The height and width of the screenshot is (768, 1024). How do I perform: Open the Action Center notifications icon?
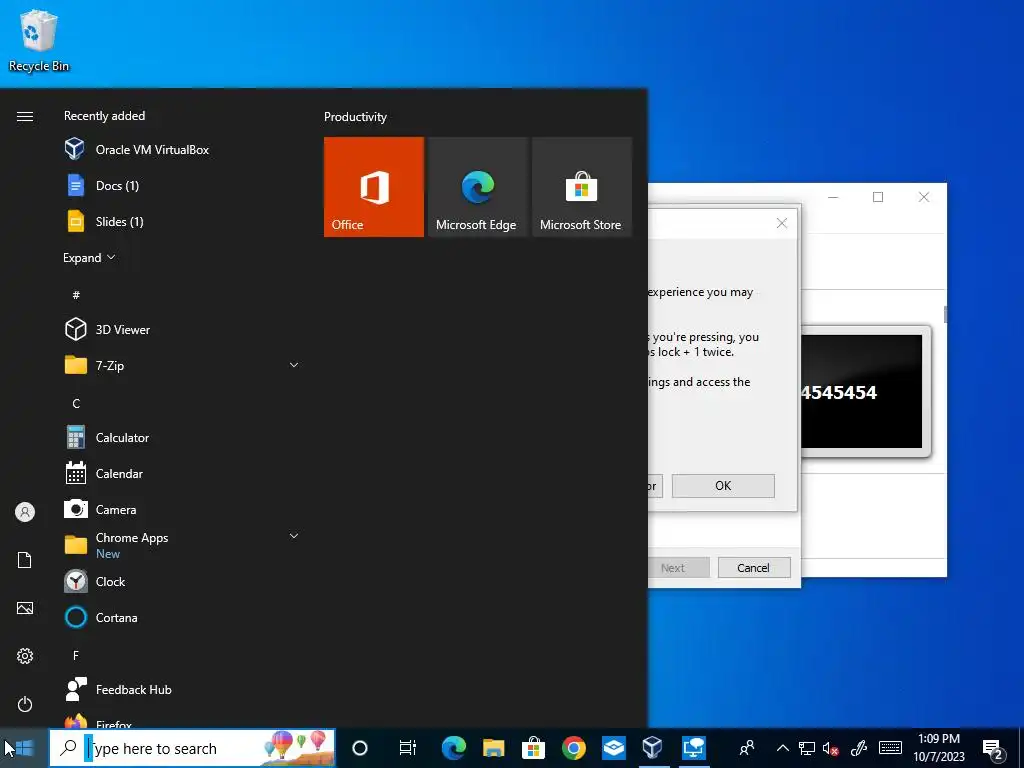[993, 749]
